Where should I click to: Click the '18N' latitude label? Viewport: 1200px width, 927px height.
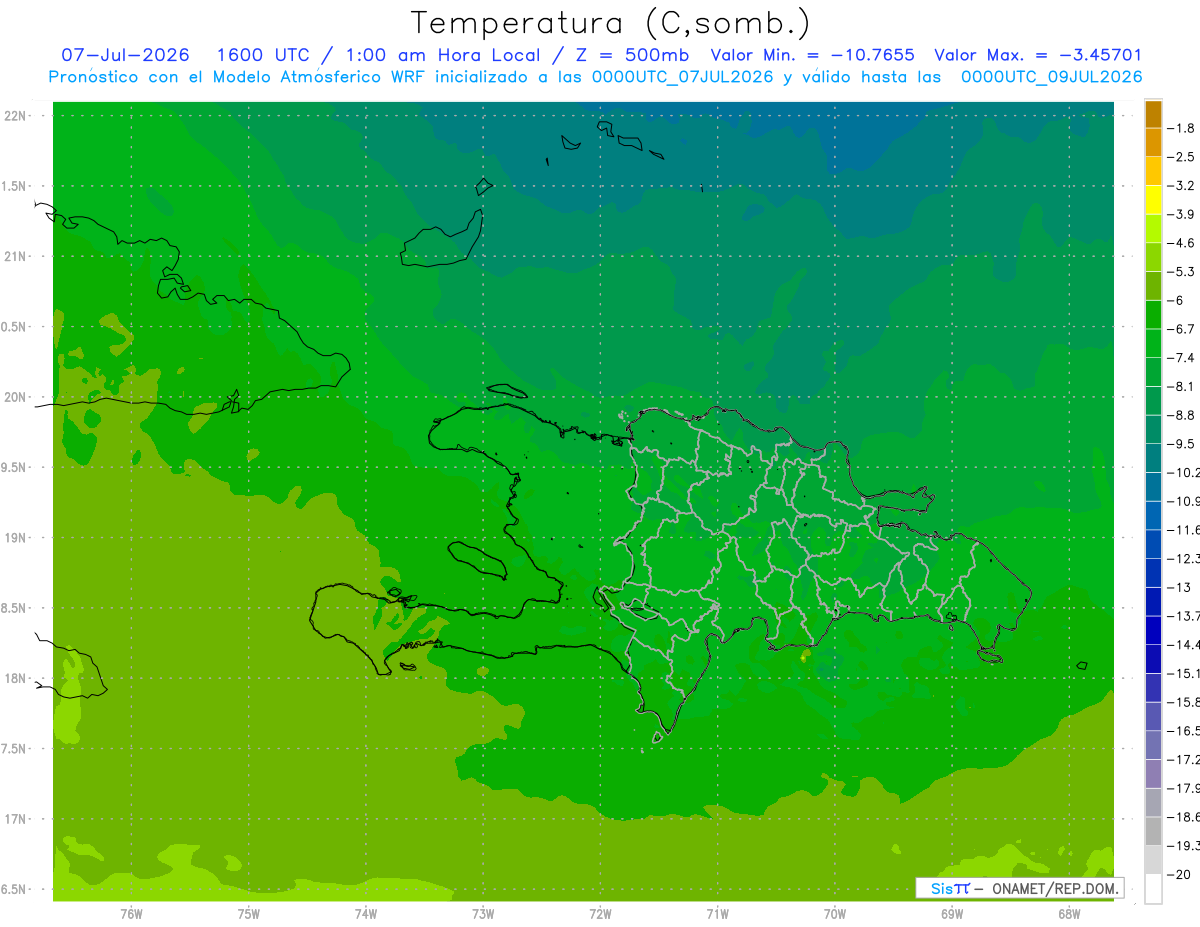17,679
